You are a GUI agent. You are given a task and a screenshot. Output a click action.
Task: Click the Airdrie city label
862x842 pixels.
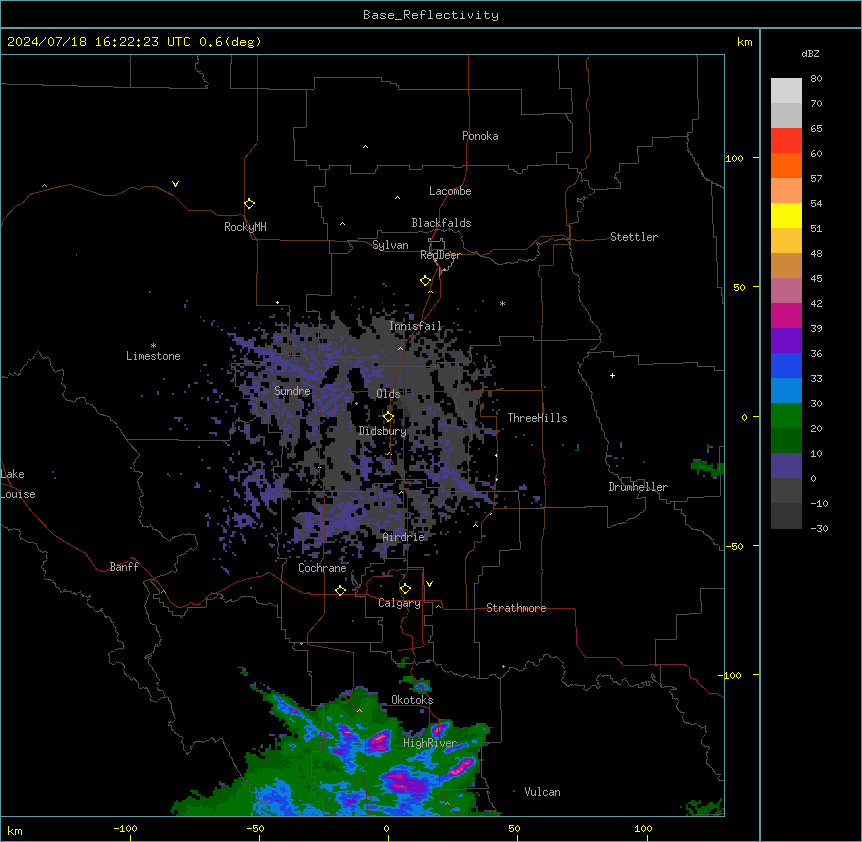(404, 537)
